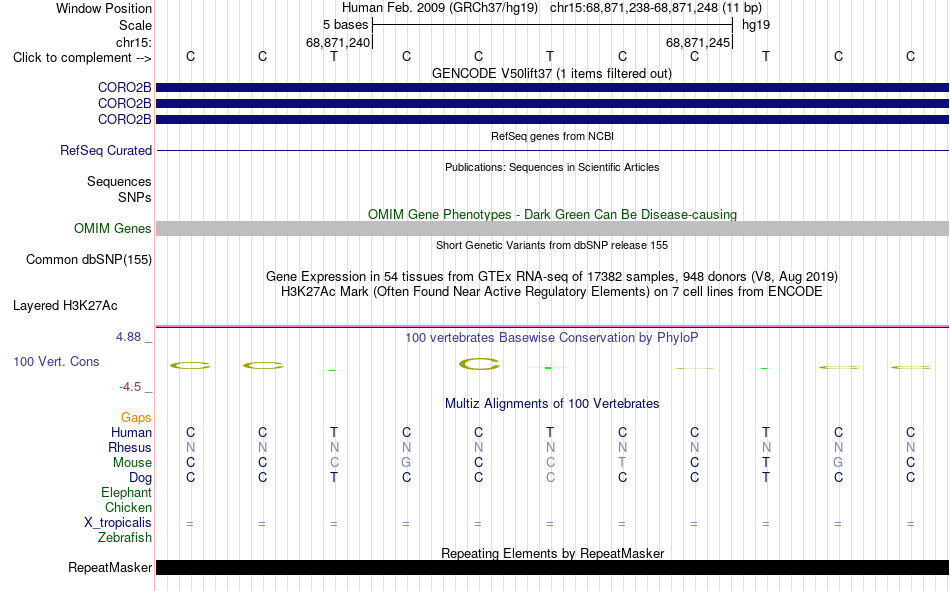
Task: Click the -4.5 PhyloP scale minimum
Action: coord(130,387)
